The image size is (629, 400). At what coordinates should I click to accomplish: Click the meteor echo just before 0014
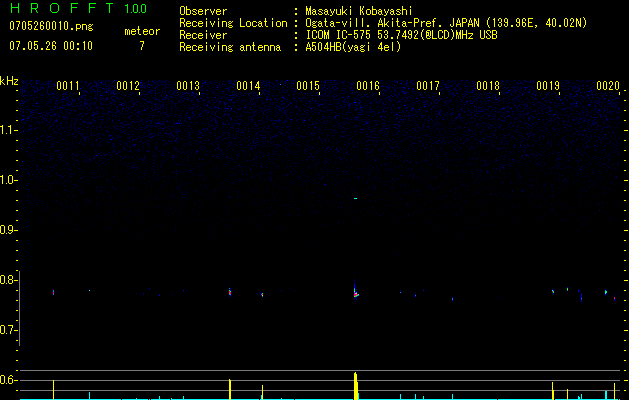tap(230, 292)
